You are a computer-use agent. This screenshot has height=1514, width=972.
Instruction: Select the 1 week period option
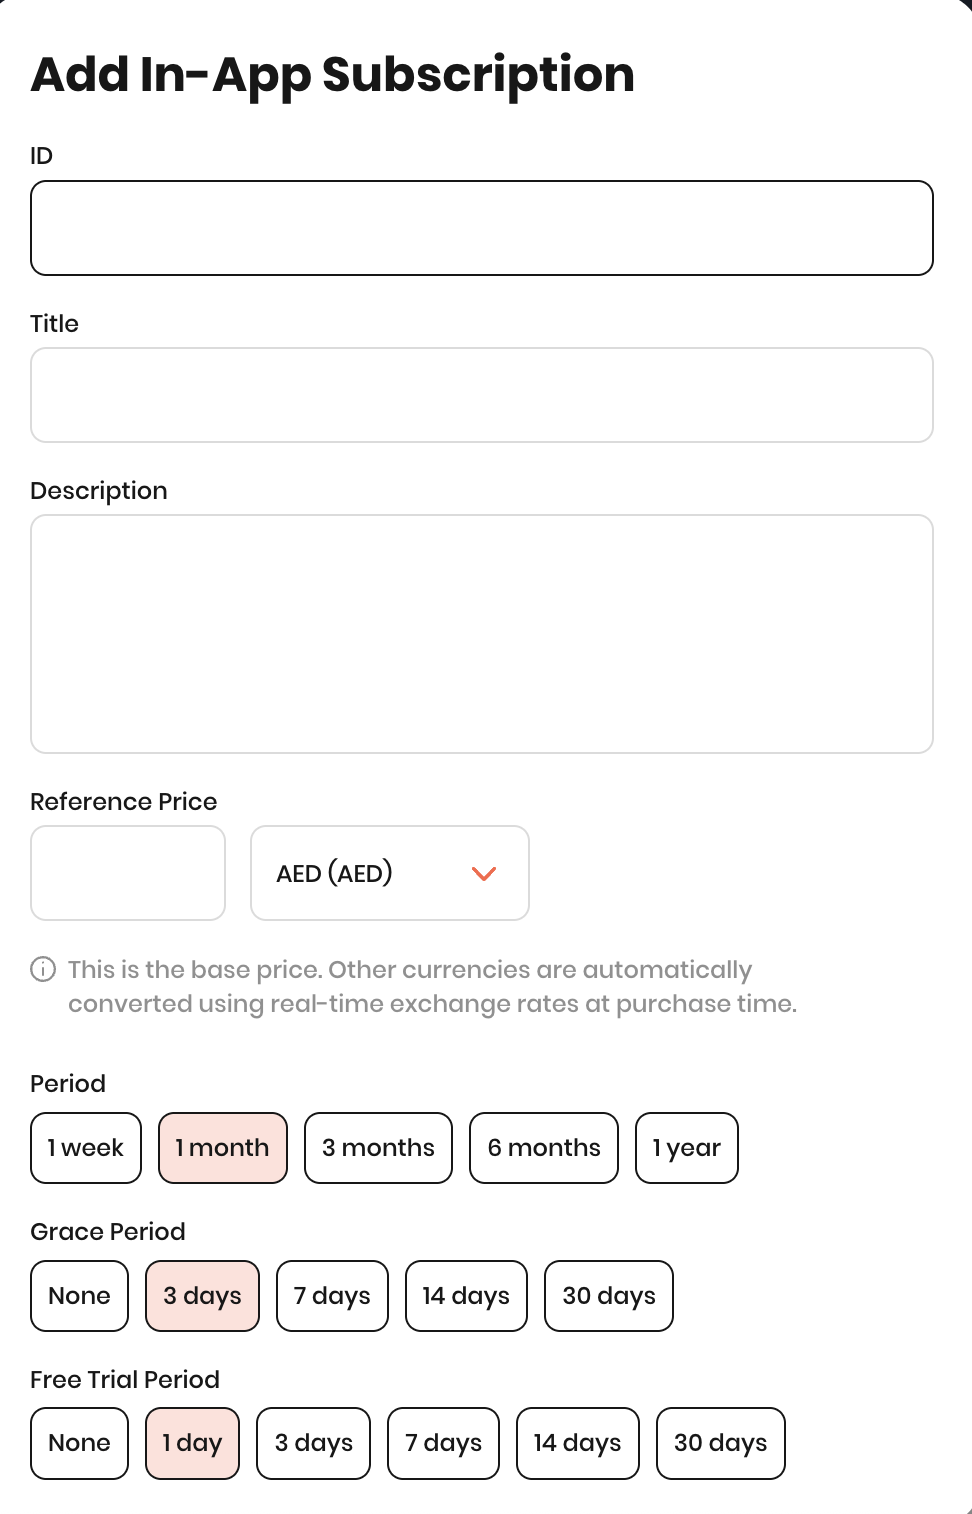pyautogui.click(x=86, y=1148)
